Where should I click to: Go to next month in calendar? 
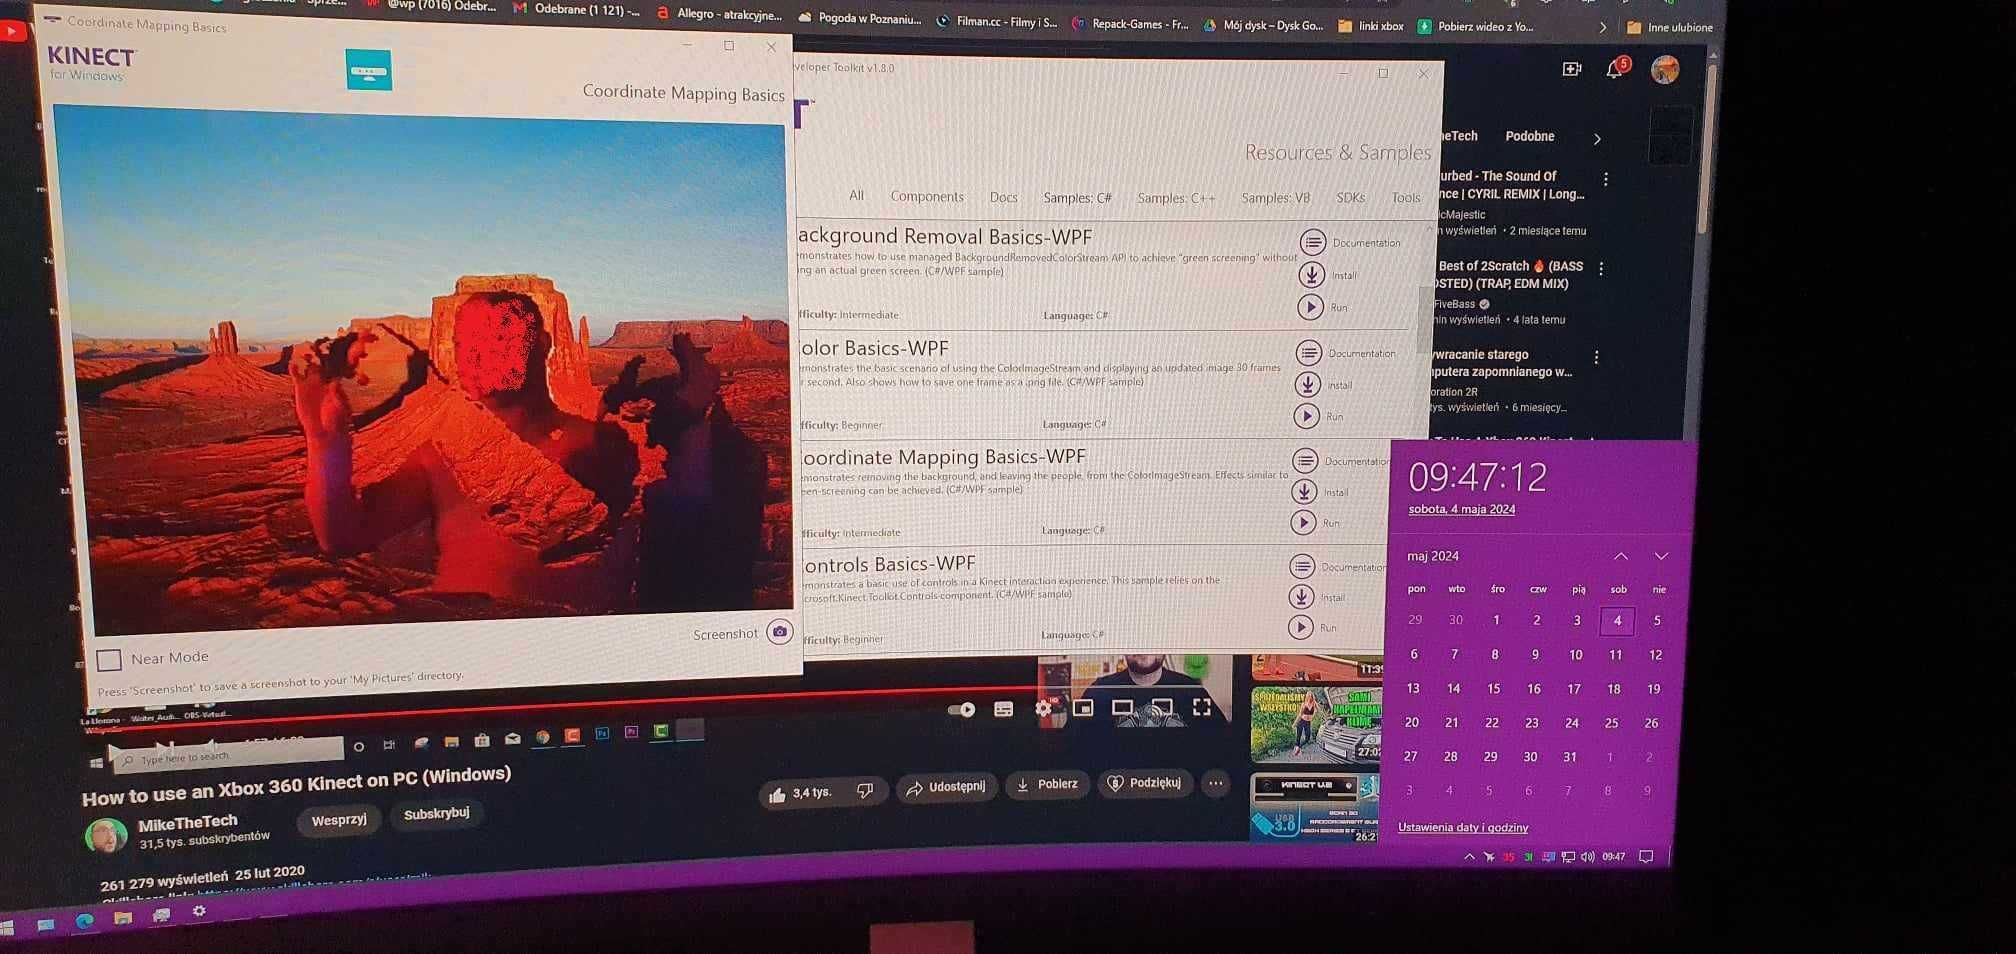coord(1661,556)
